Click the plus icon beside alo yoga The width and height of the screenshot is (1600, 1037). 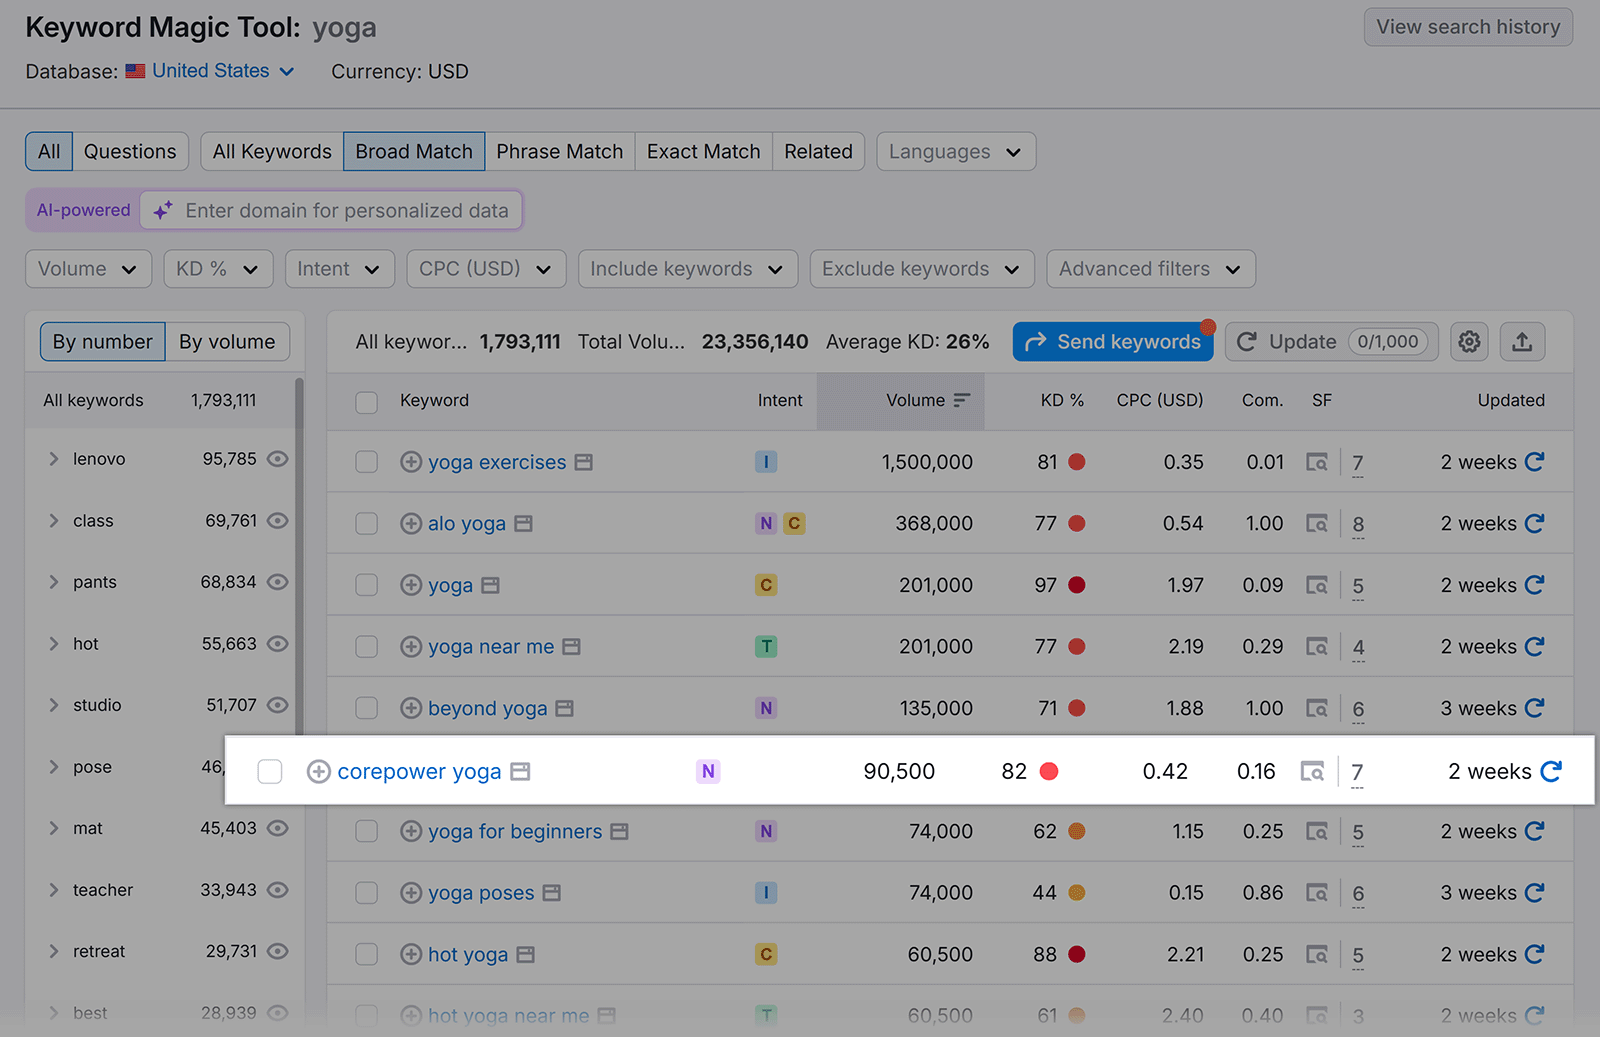(x=411, y=523)
